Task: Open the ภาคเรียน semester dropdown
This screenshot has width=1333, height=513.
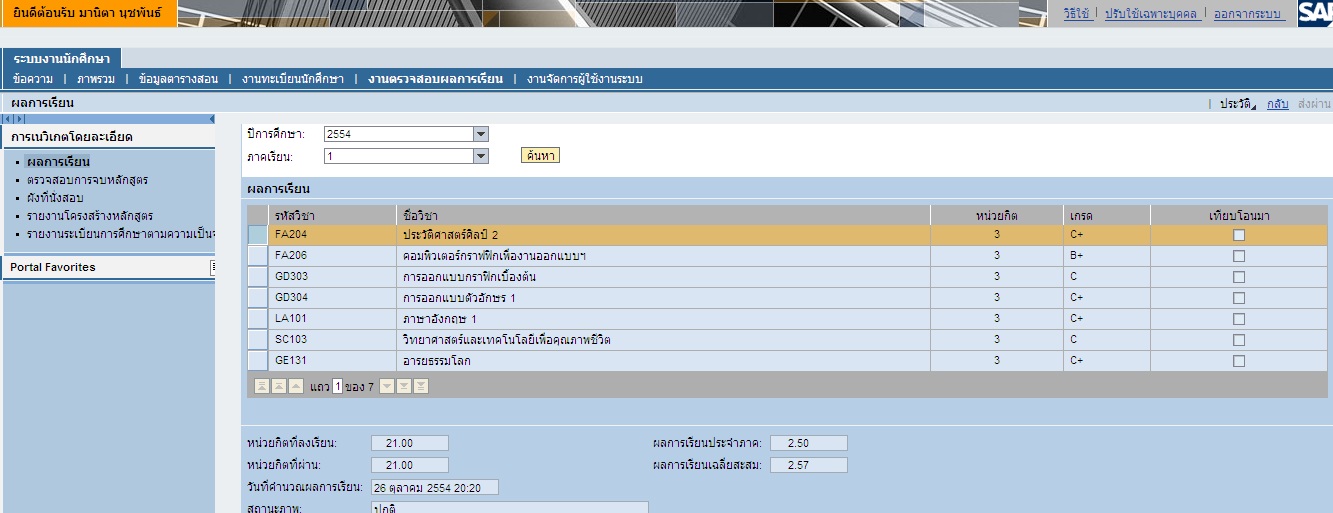Action: pyautogui.click(x=481, y=156)
